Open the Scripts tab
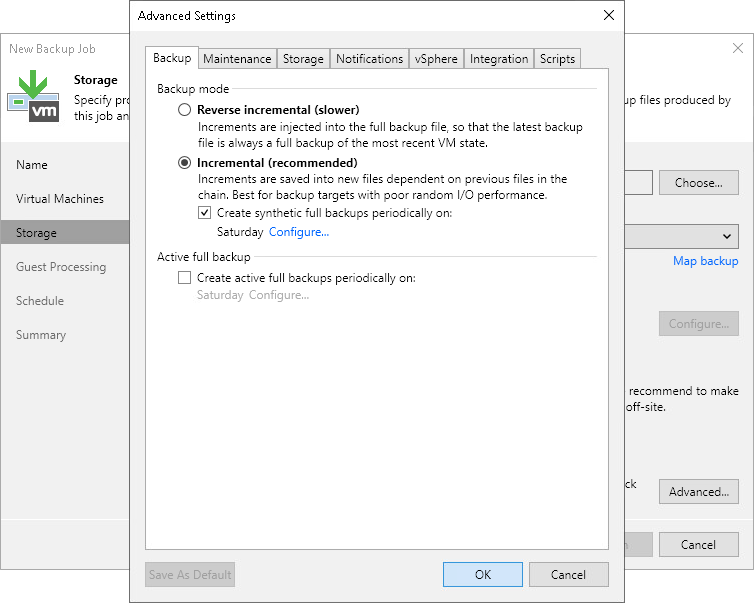 [557, 59]
